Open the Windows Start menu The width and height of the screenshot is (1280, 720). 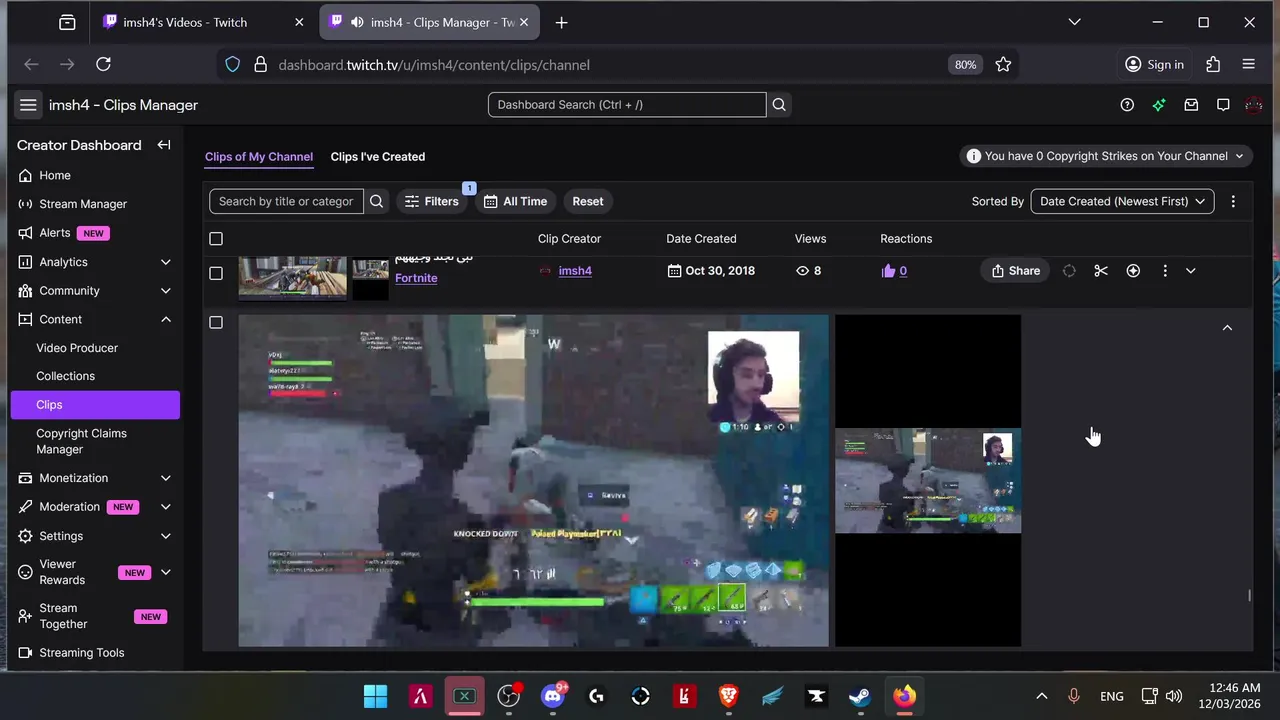tap(376, 696)
